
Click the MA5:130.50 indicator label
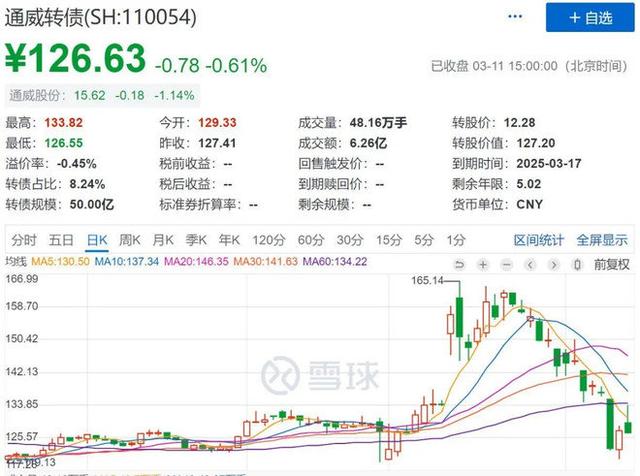60,261
